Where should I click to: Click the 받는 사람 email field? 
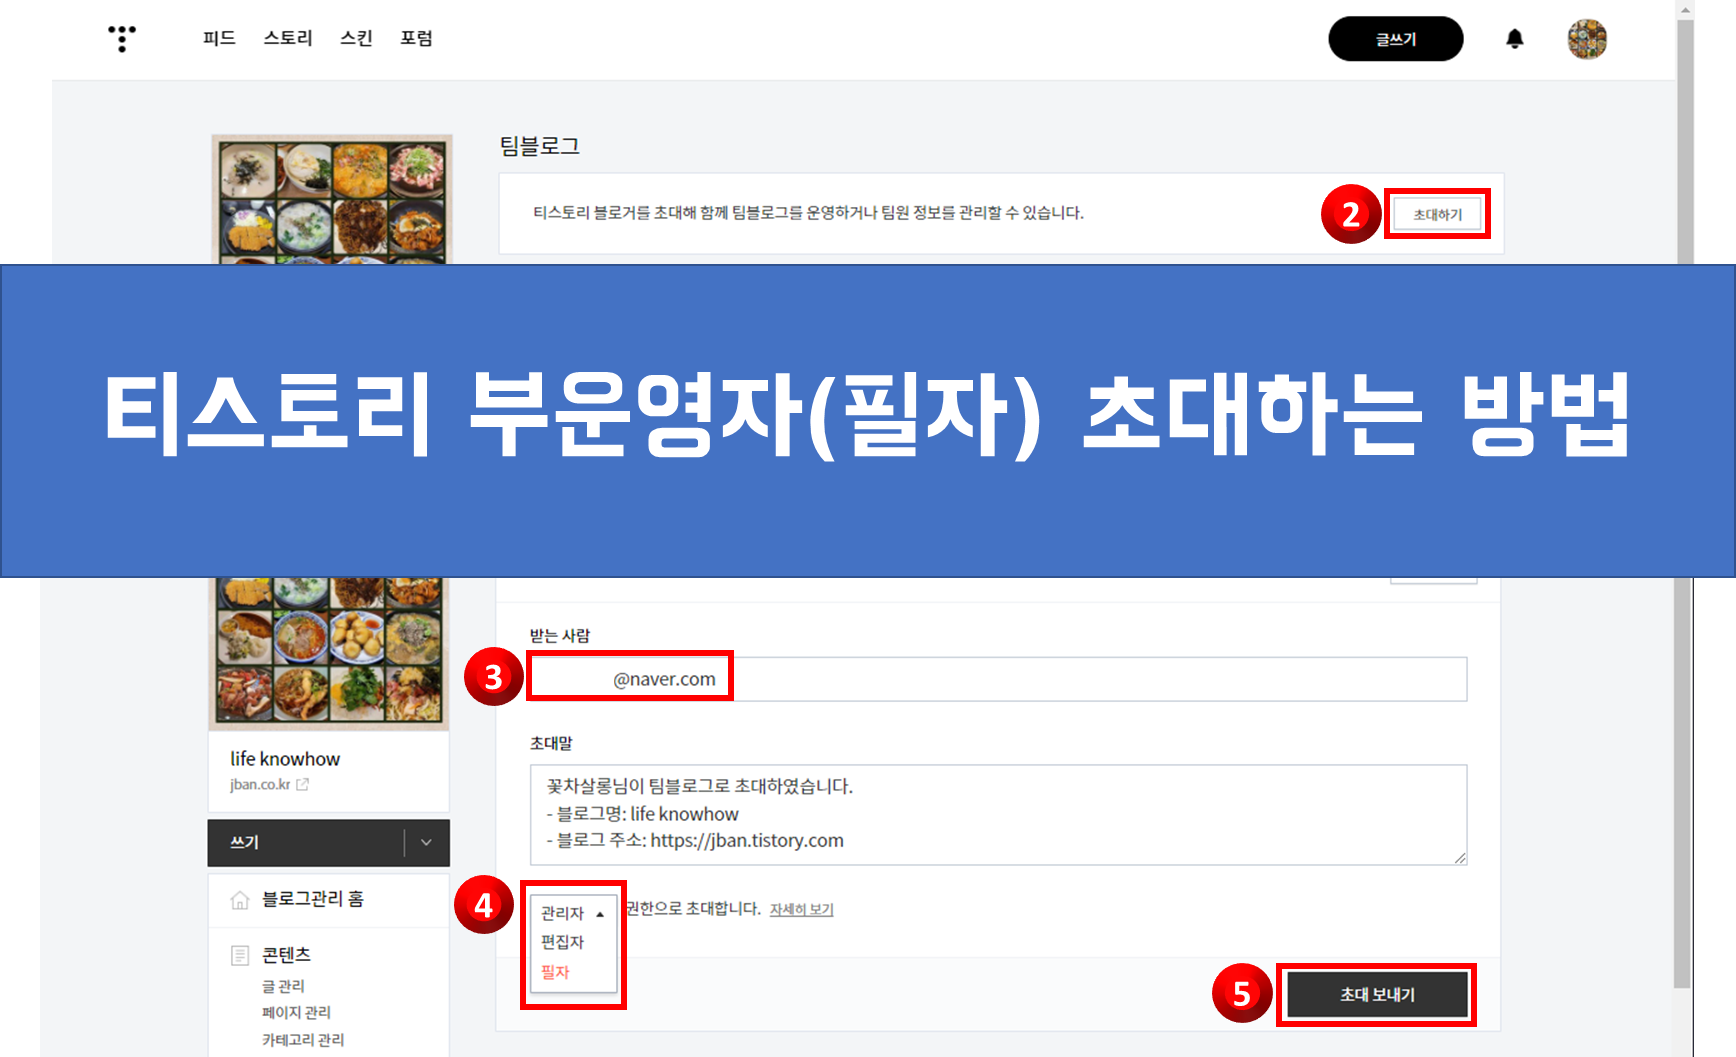point(998,679)
